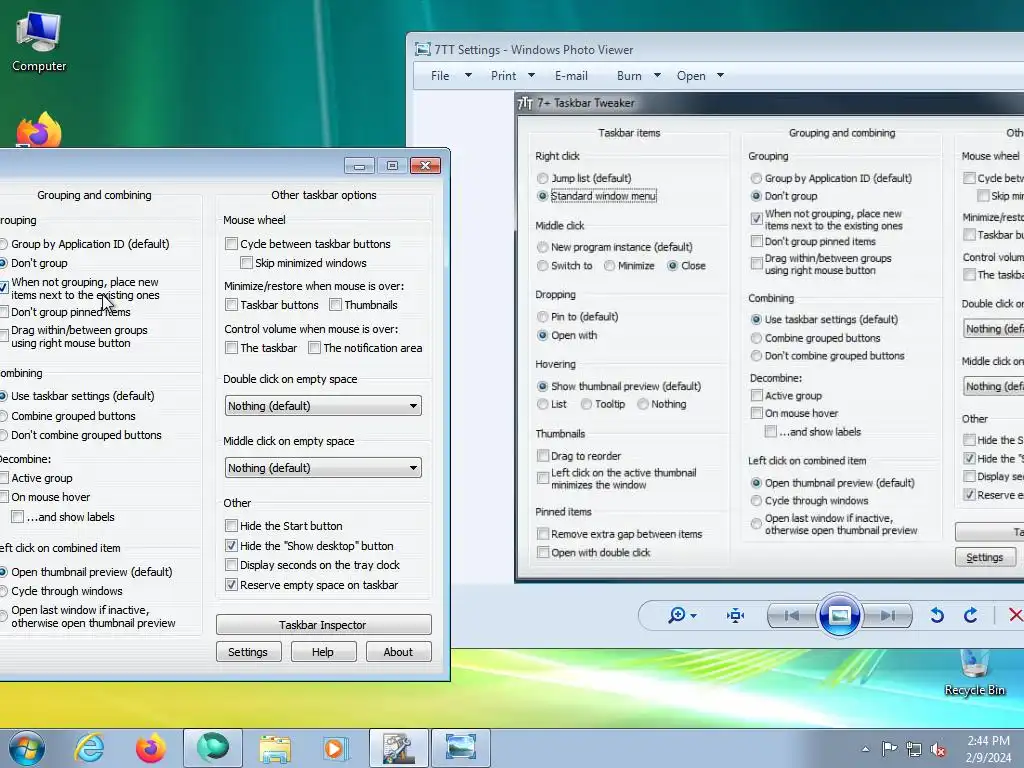Expand Middle click on empty space dropdown
The width and height of the screenshot is (1024, 768).
(x=323, y=468)
